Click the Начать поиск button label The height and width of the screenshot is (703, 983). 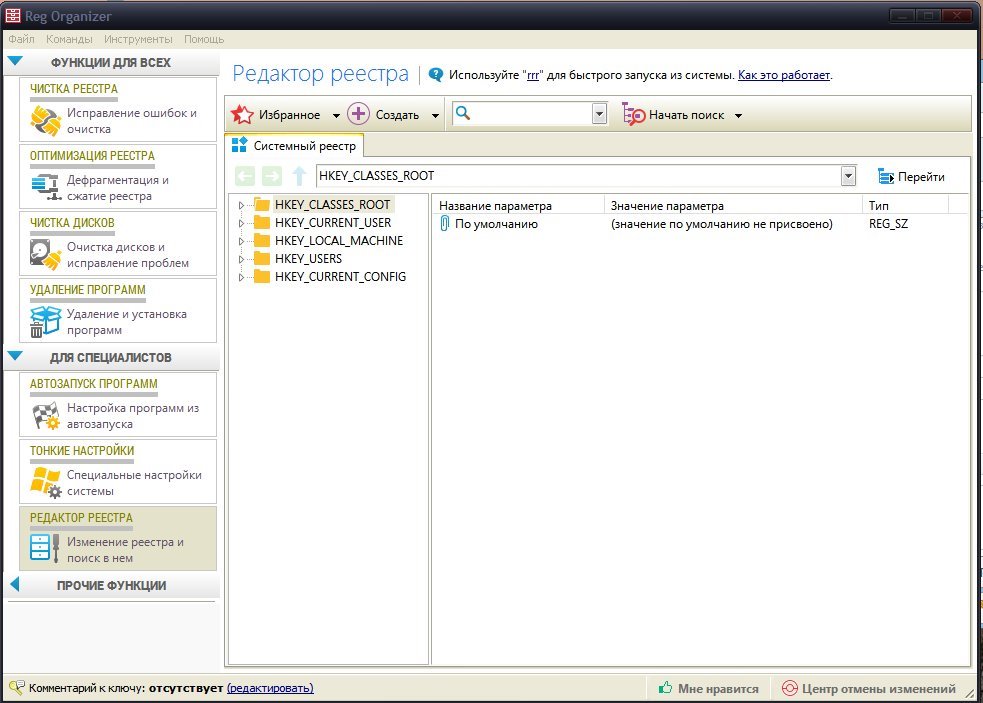(x=686, y=115)
